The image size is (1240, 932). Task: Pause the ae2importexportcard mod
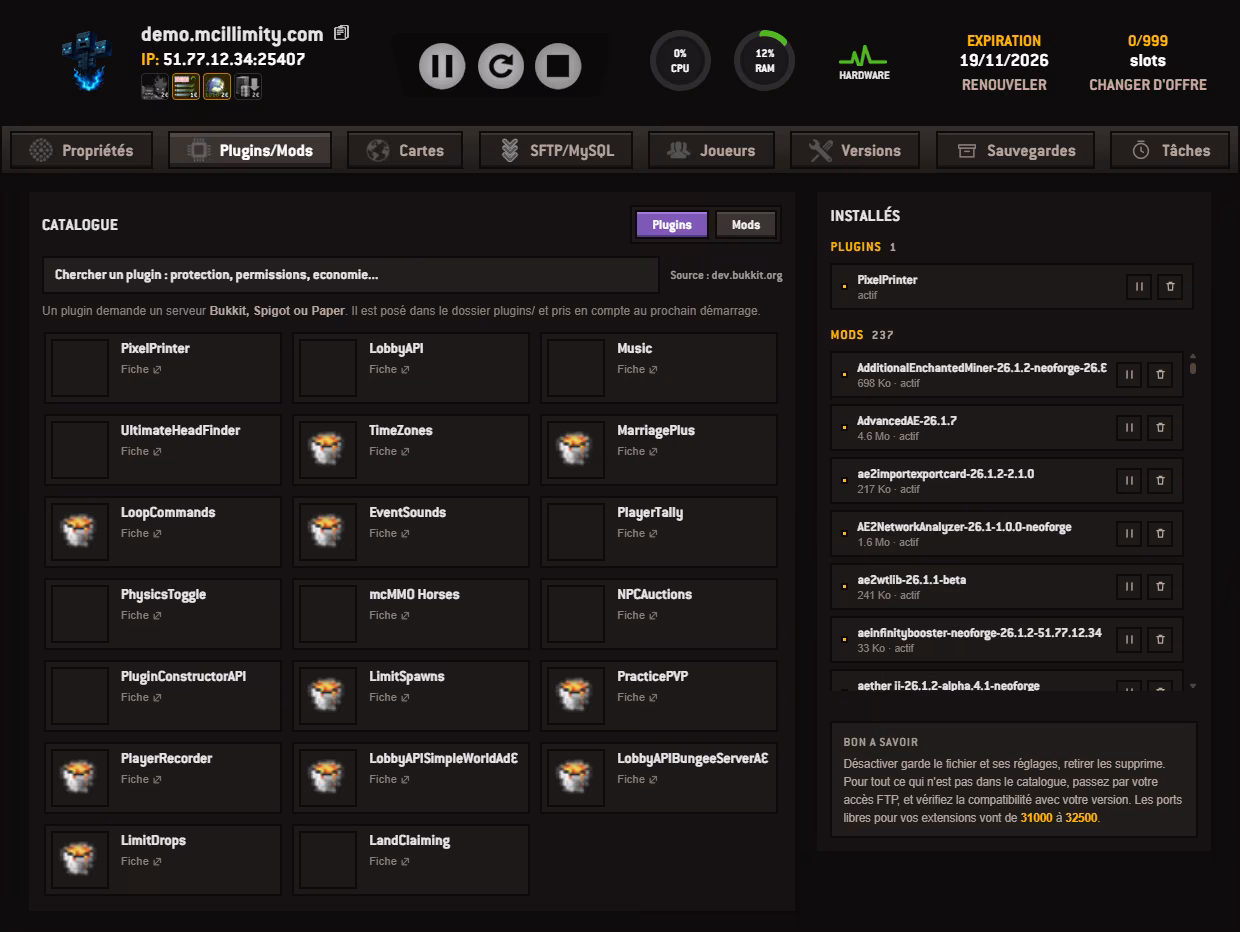[x=1129, y=481]
